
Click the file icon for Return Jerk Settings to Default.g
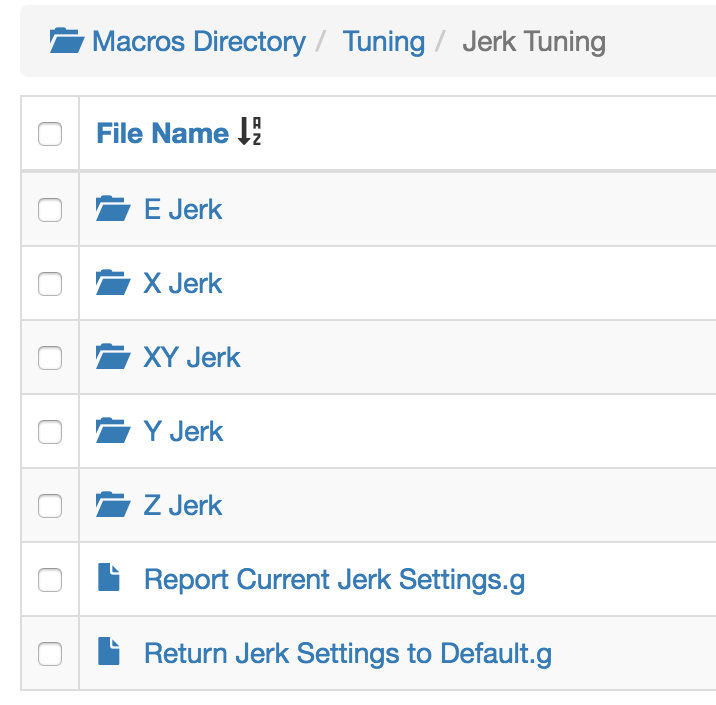coord(109,651)
